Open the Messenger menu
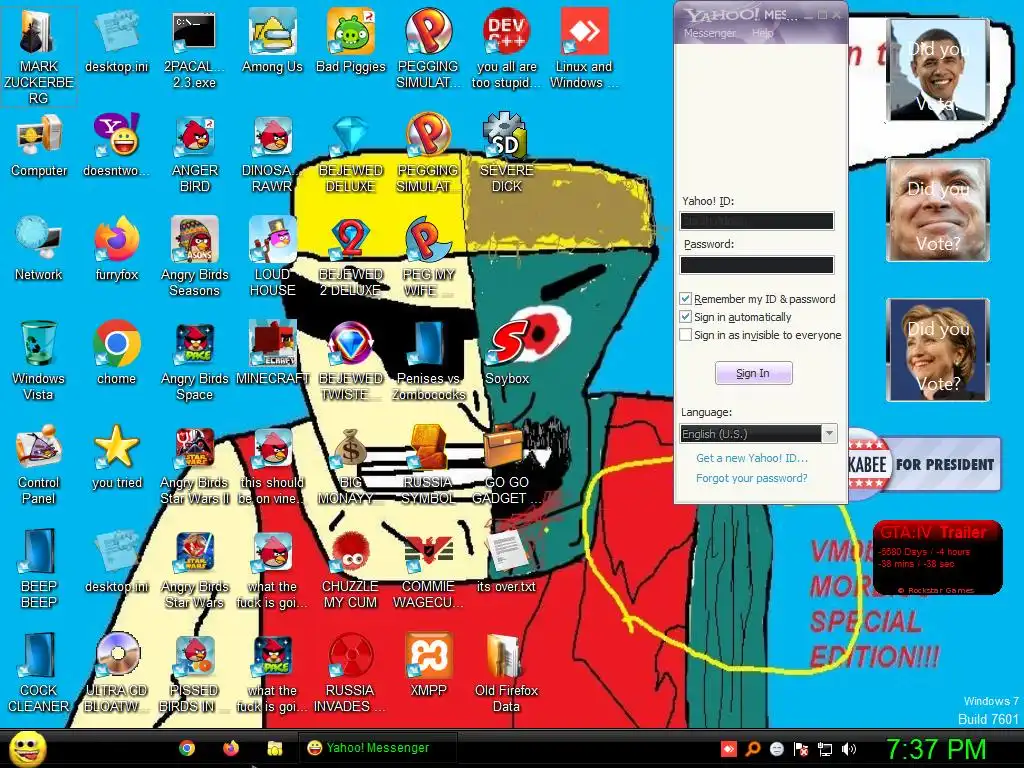The width and height of the screenshot is (1024, 768). [x=710, y=33]
